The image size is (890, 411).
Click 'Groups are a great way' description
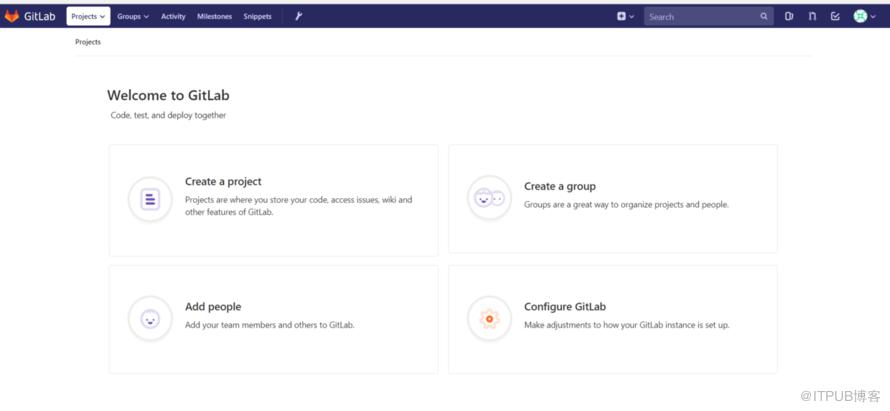pyautogui.click(x=626, y=204)
